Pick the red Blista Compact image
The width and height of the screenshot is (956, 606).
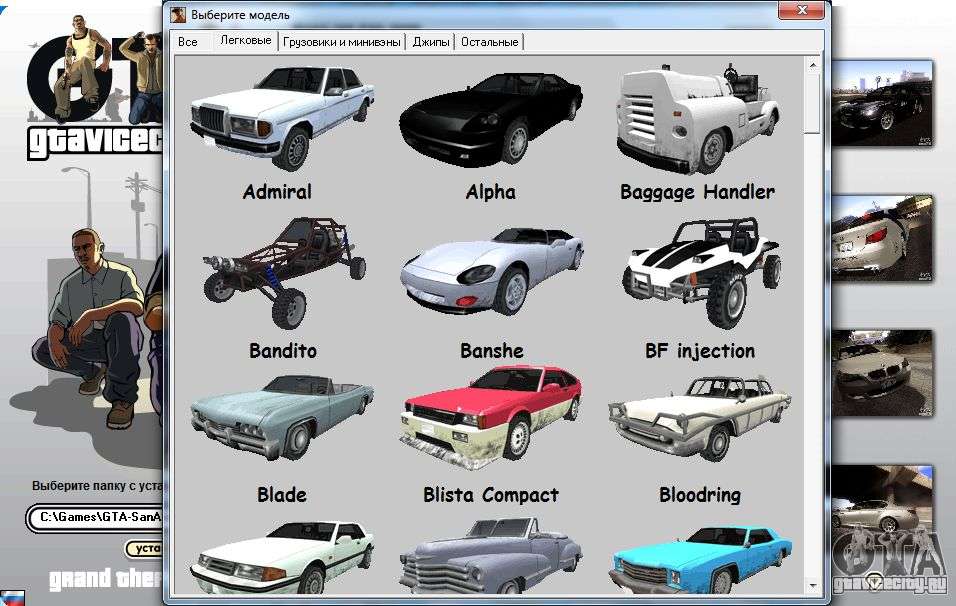(x=491, y=417)
